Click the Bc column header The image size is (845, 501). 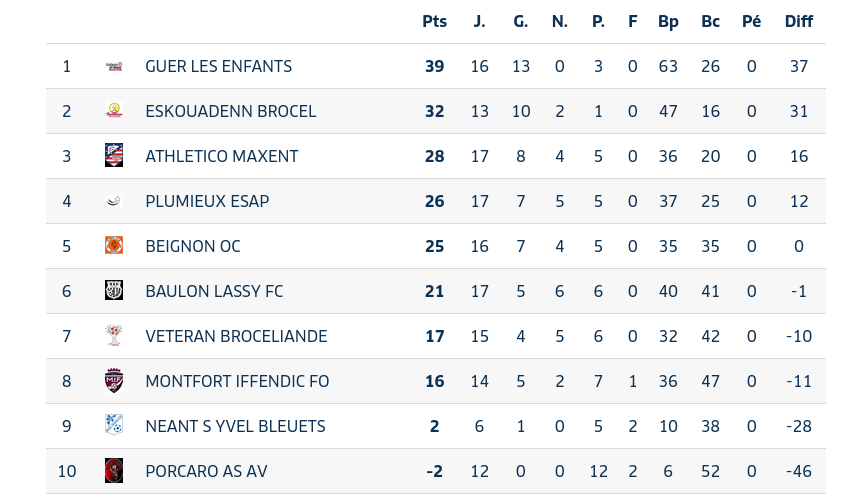pos(710,21)
